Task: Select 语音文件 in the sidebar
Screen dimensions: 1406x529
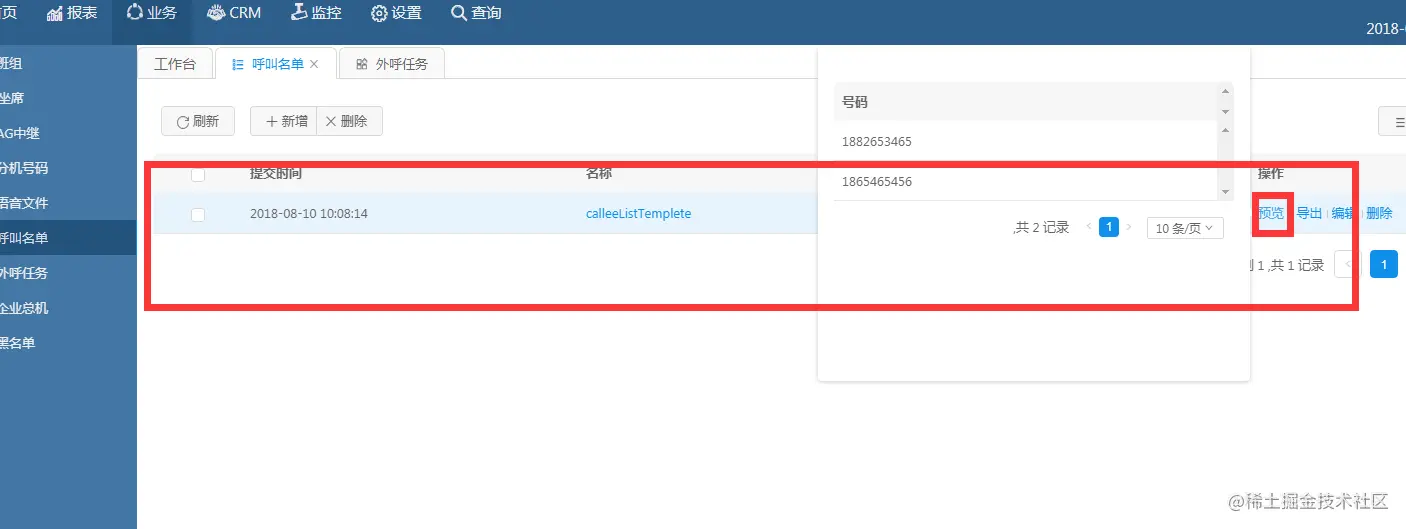Action: click(x=68, y=203)
